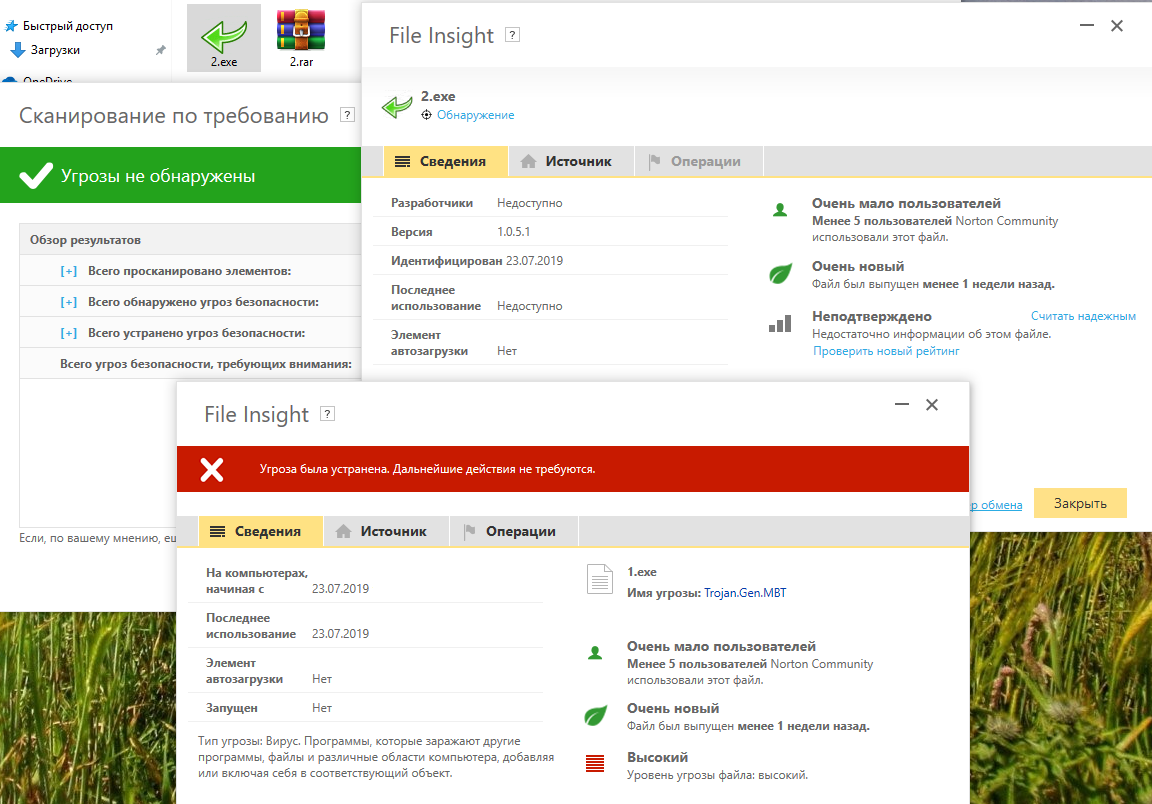This screenshot has height=804, width=1152.
Task: Click the Запущен row value Нет
Action: (322, 708)
